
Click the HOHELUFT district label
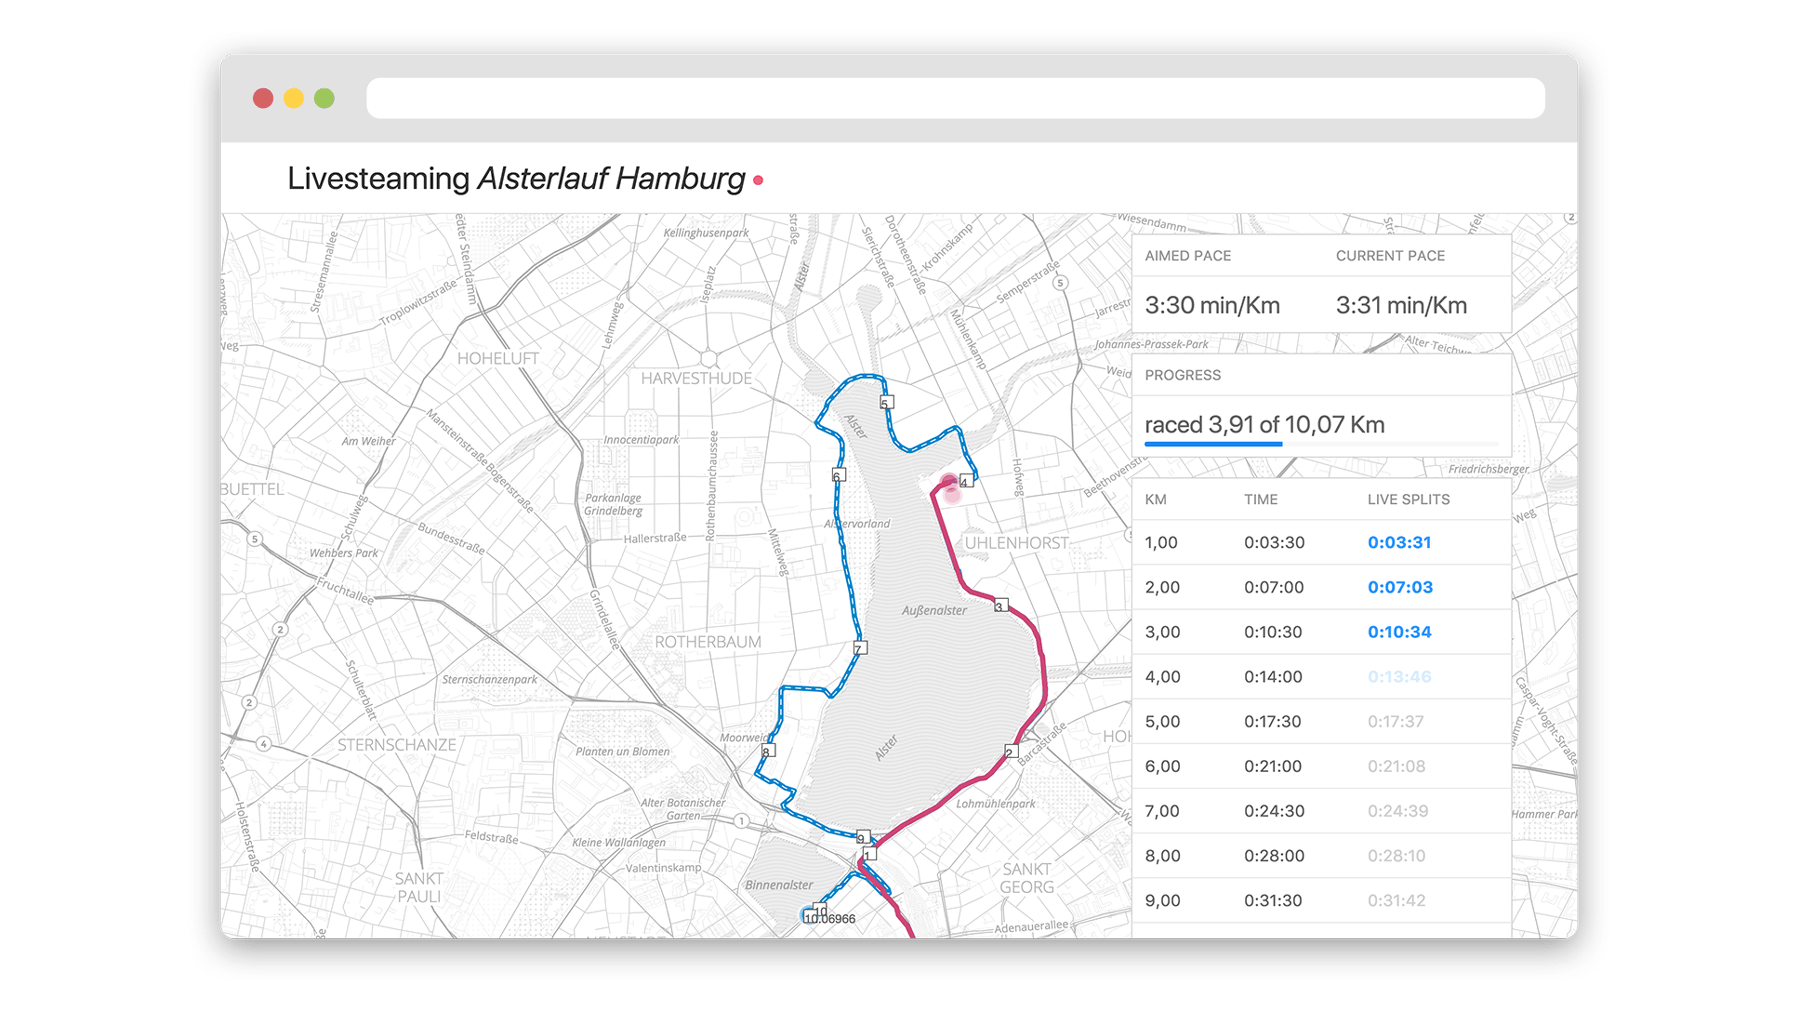(x=498, y=358)
